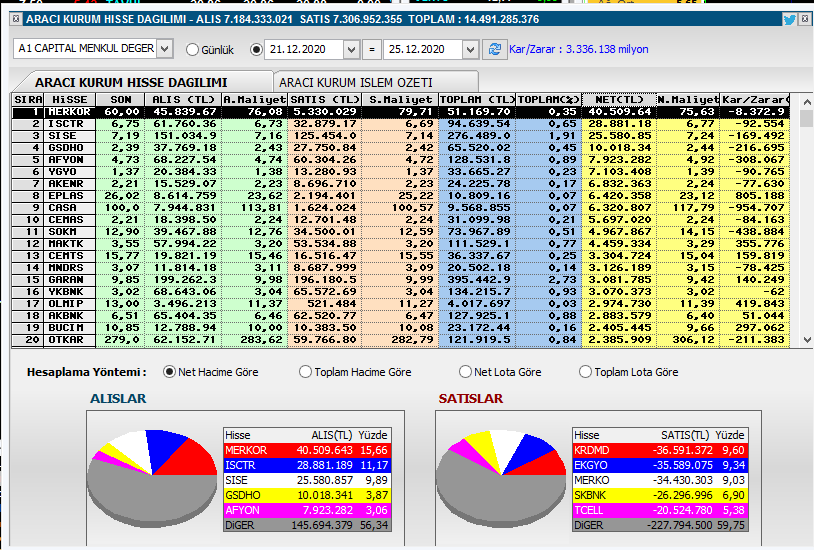Sort by SATIS (TL) column header
The width and height of the screenshot is (814, 550).
coord(324,100)
